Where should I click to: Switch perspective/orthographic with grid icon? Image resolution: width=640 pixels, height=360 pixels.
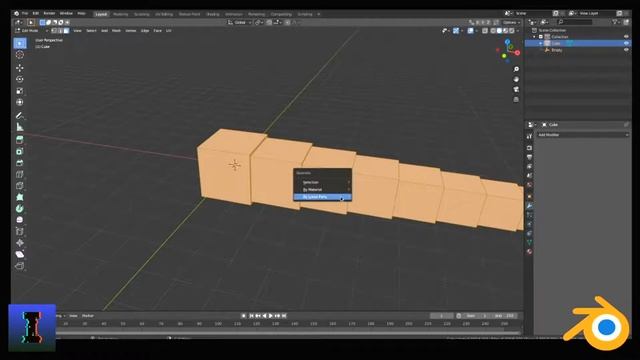coord(516,99)
